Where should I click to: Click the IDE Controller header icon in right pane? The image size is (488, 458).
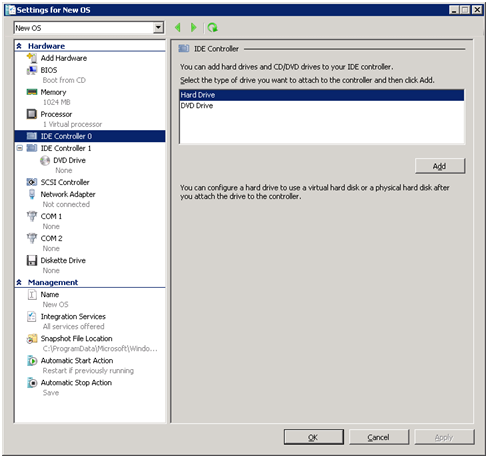click(x=184, y=49)
